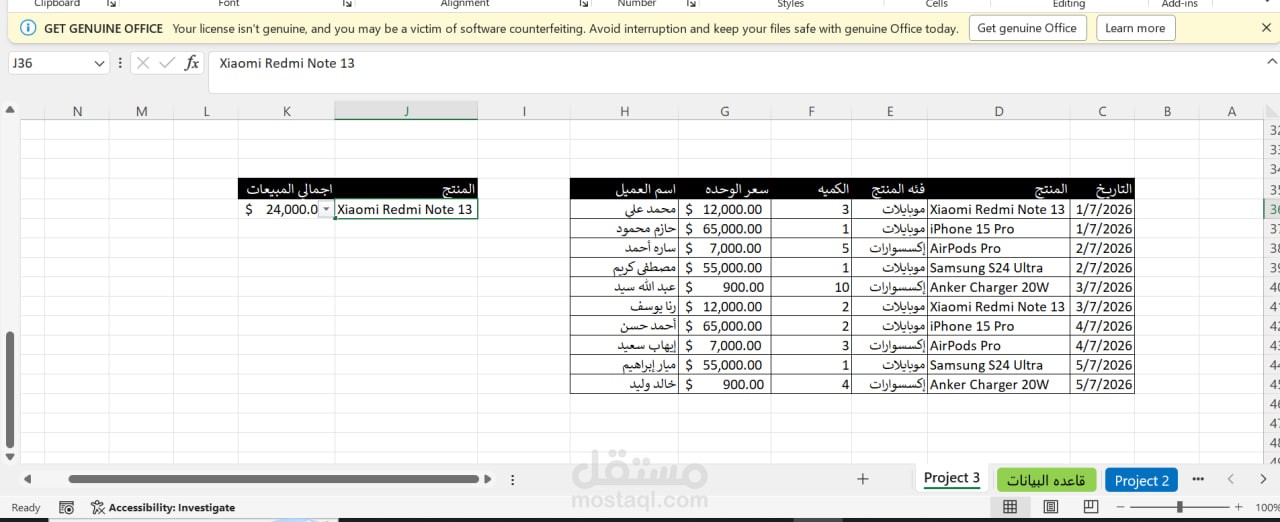Switch to Page Break Preview icon
This screenshot has width=1280, height=522.
(x=1091, y=507)
